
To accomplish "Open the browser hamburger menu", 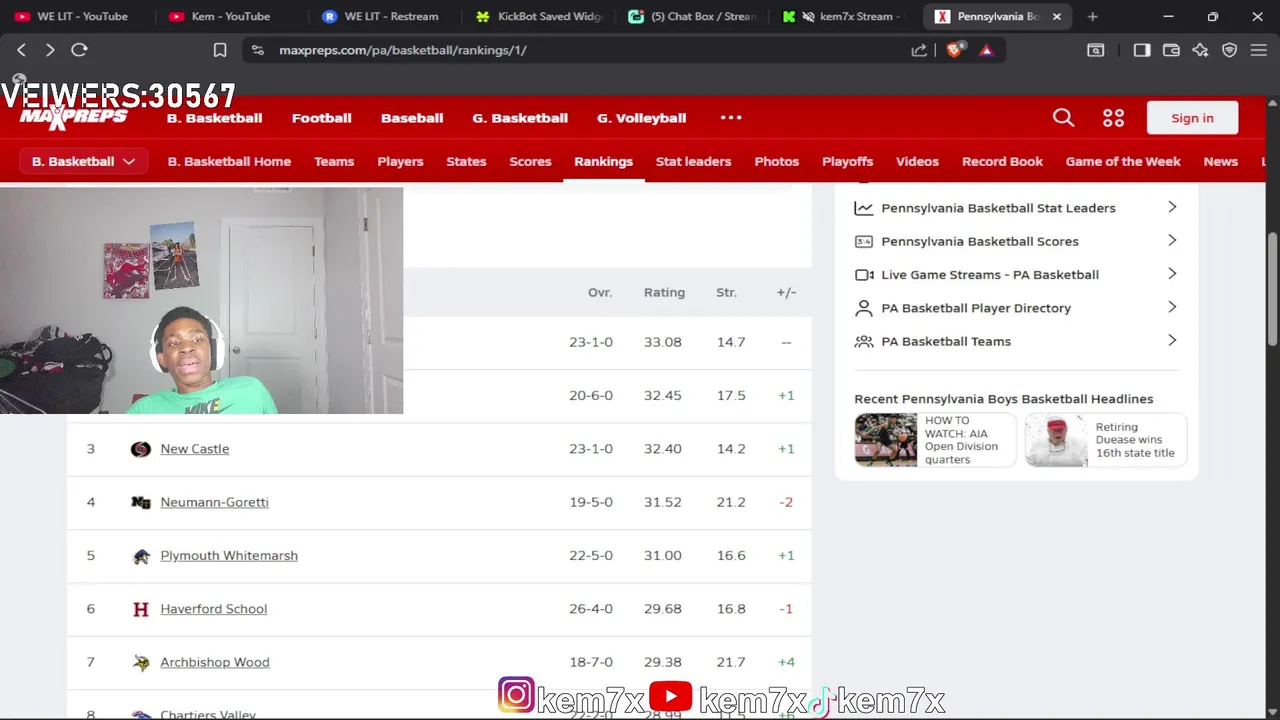I will (x=1259, y=50).
